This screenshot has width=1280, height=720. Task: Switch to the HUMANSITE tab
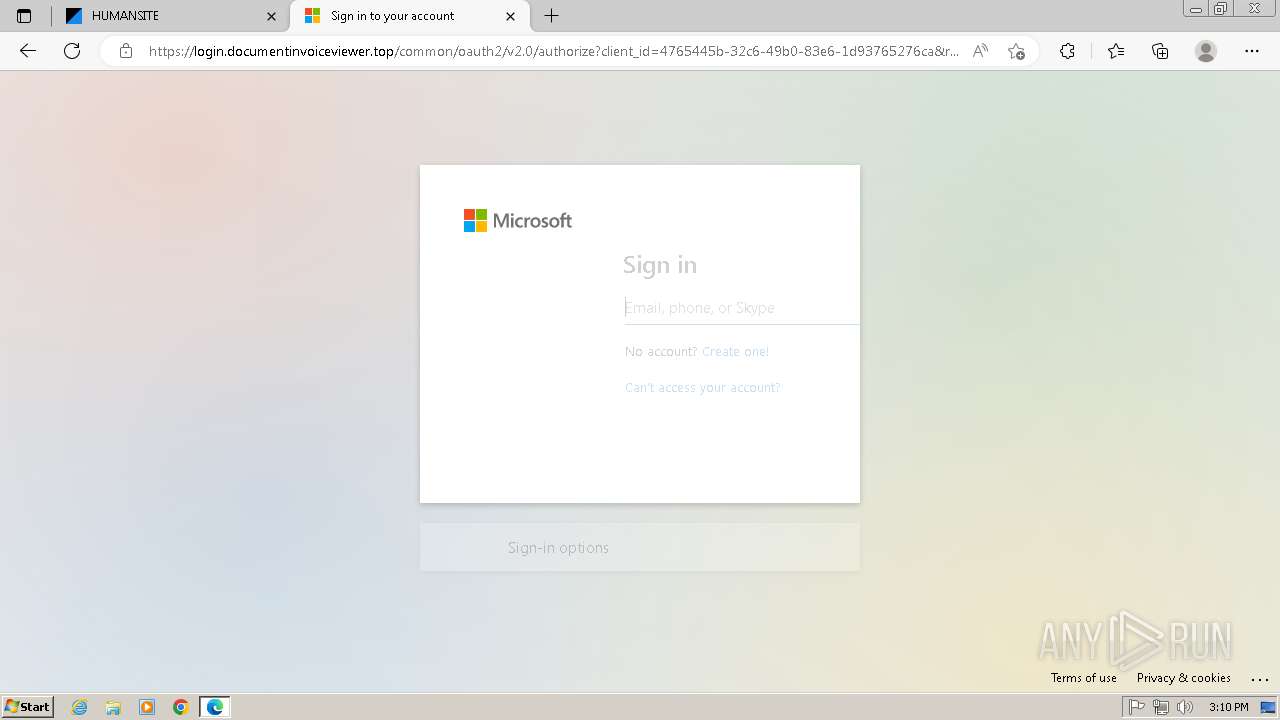tap(170, 16)
